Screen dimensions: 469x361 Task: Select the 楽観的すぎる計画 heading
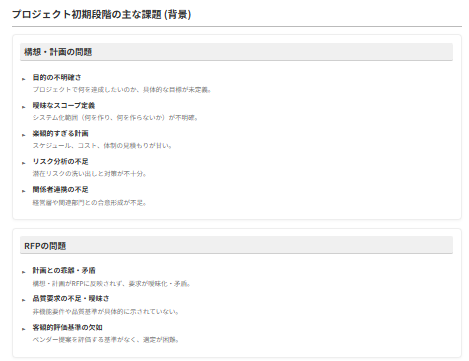60,134
